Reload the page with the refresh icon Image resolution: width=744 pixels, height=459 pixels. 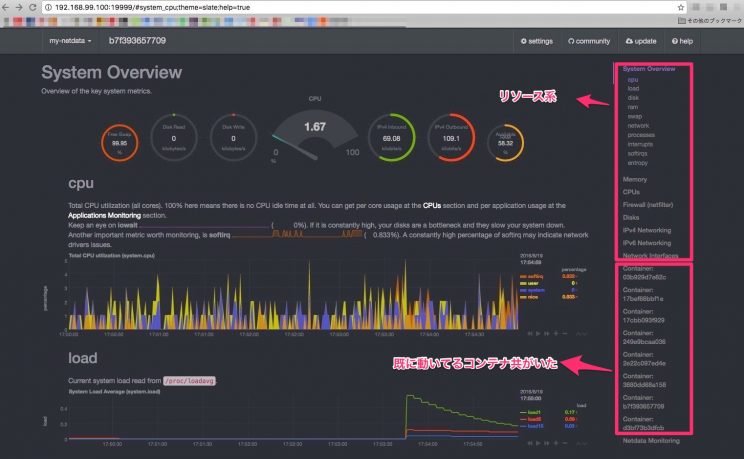[34, 6]
